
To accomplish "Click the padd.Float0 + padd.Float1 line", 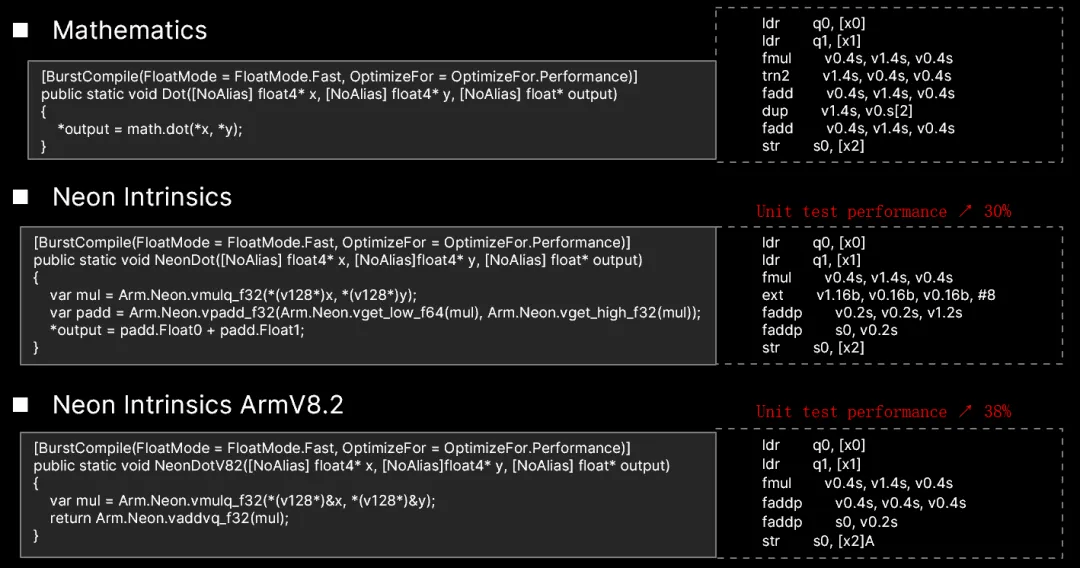I will (x=176, y=330).
